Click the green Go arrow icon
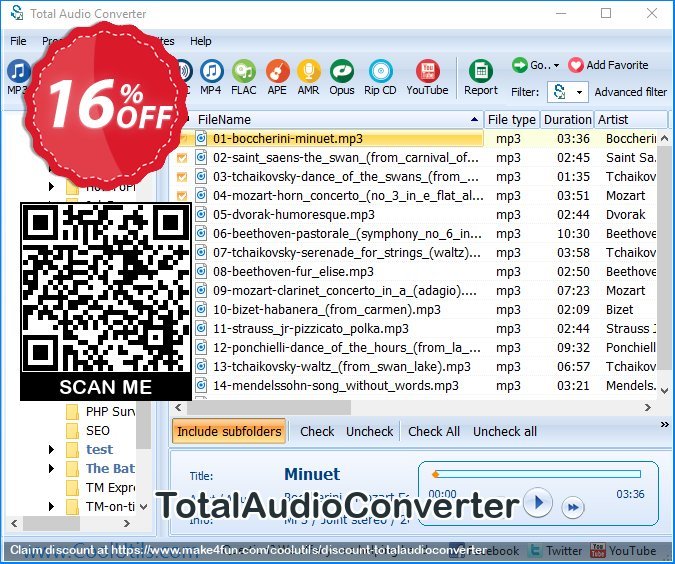The width and height of the screenshot is (675, 564). coord(520,65)
